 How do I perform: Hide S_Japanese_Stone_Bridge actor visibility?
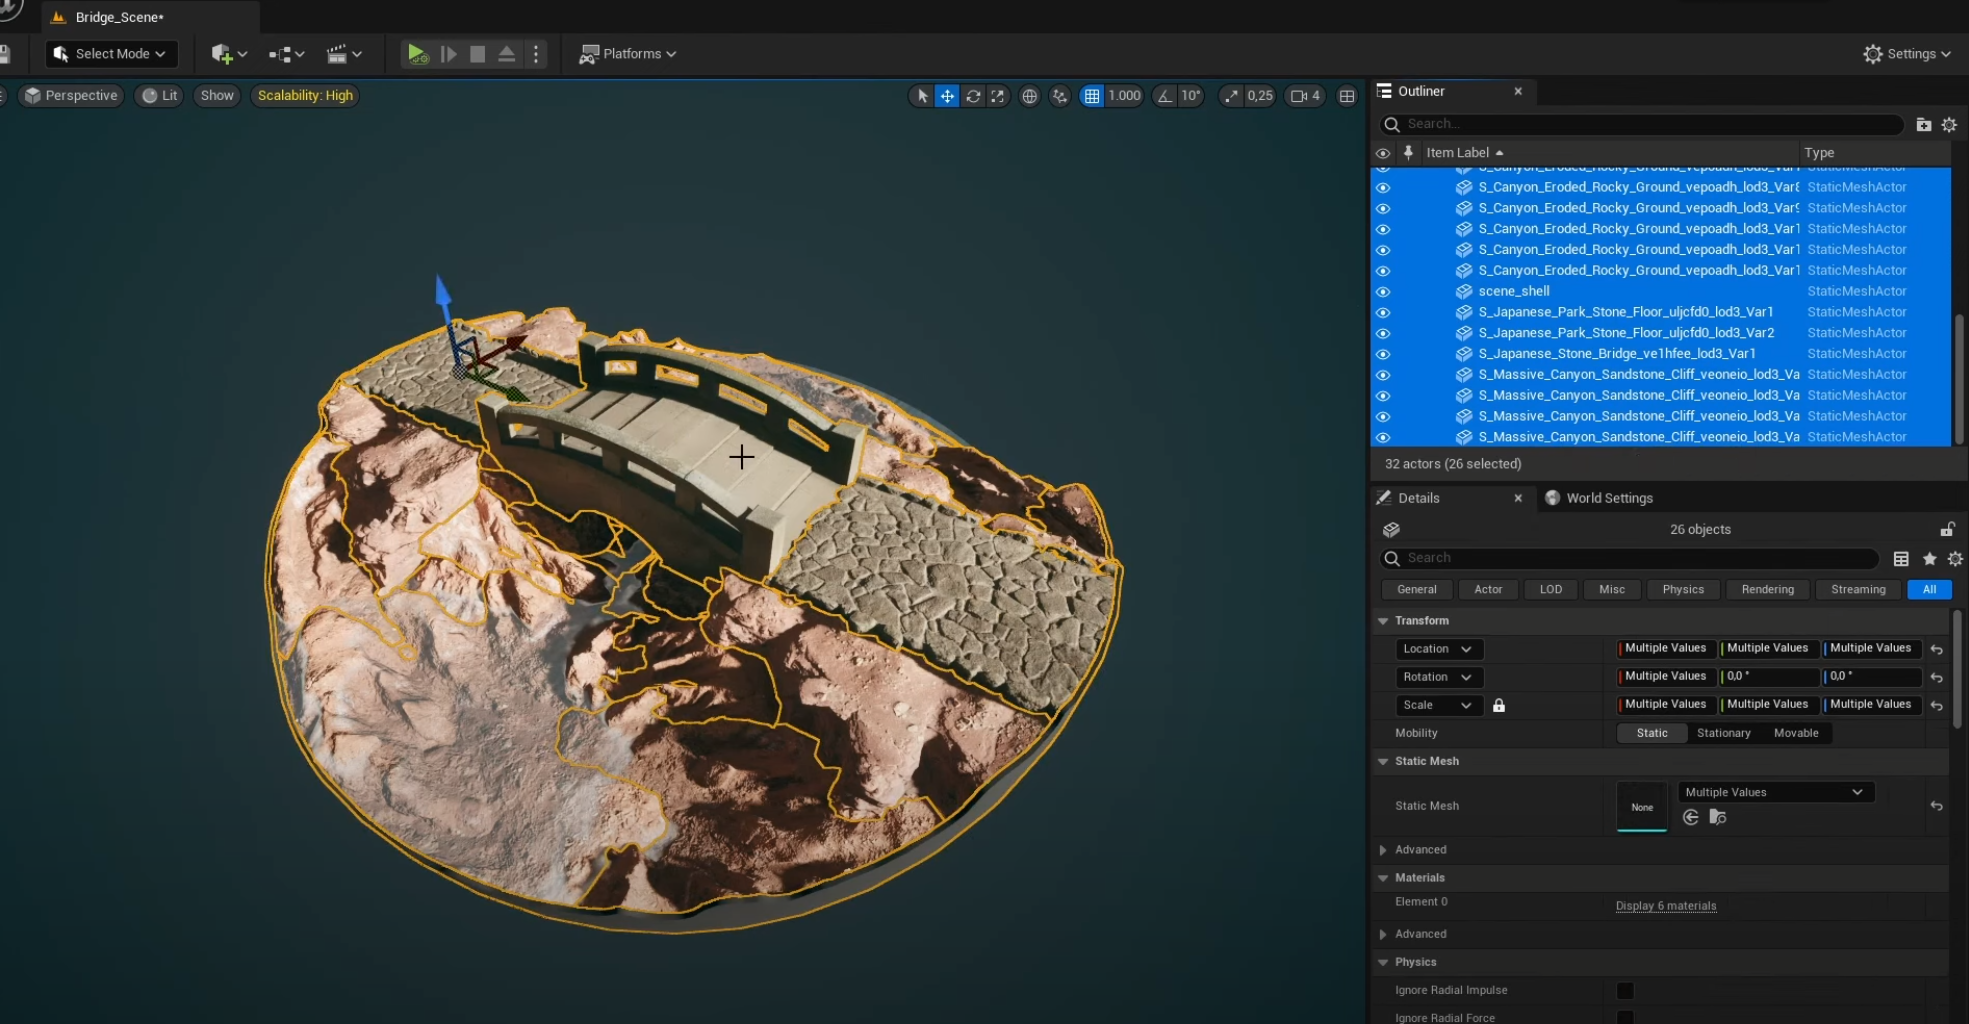click(1383, 354)
